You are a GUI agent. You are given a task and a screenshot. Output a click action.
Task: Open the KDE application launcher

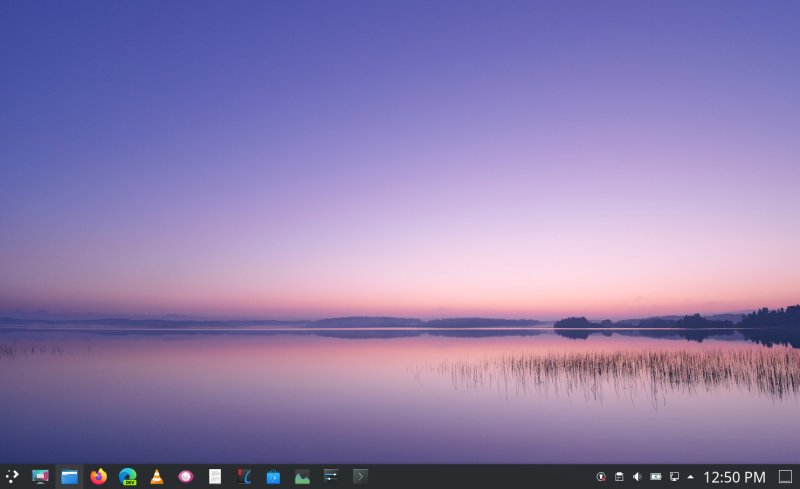pos(12,477)
